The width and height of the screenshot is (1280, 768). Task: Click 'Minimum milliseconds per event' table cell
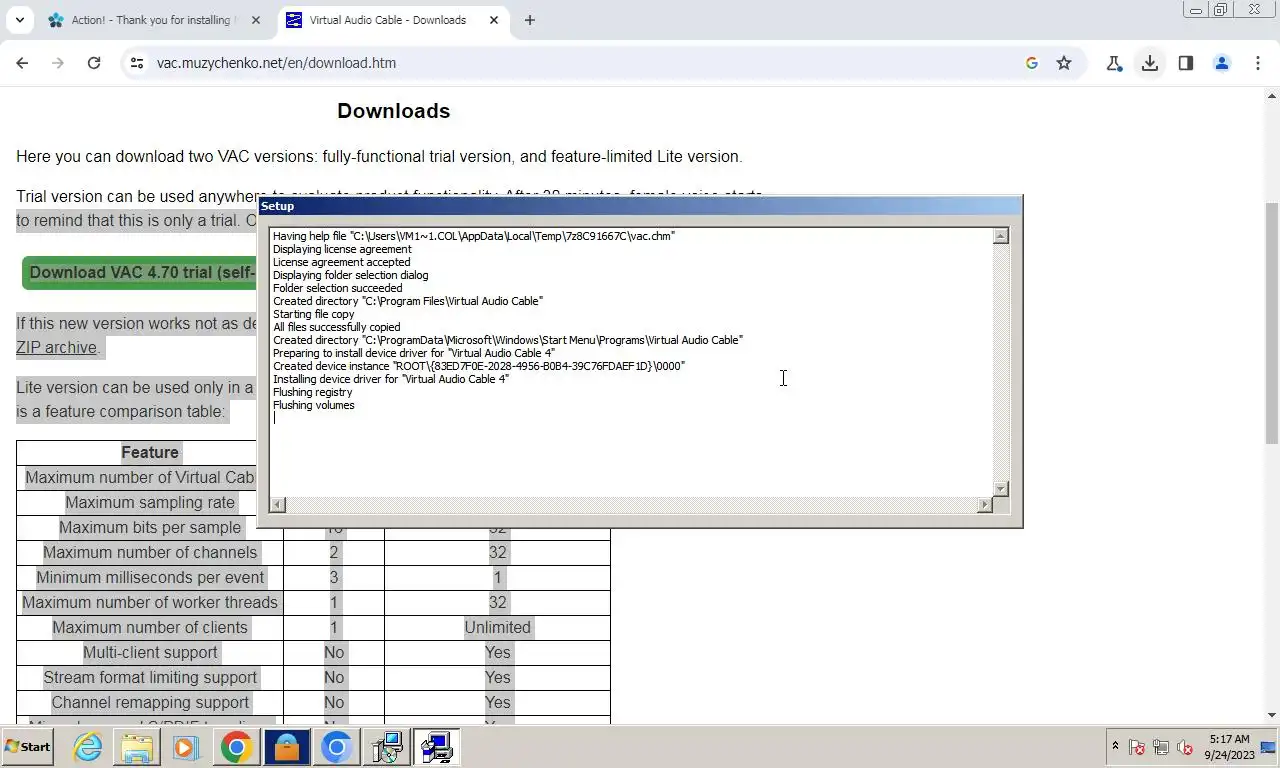coord(150,577)
